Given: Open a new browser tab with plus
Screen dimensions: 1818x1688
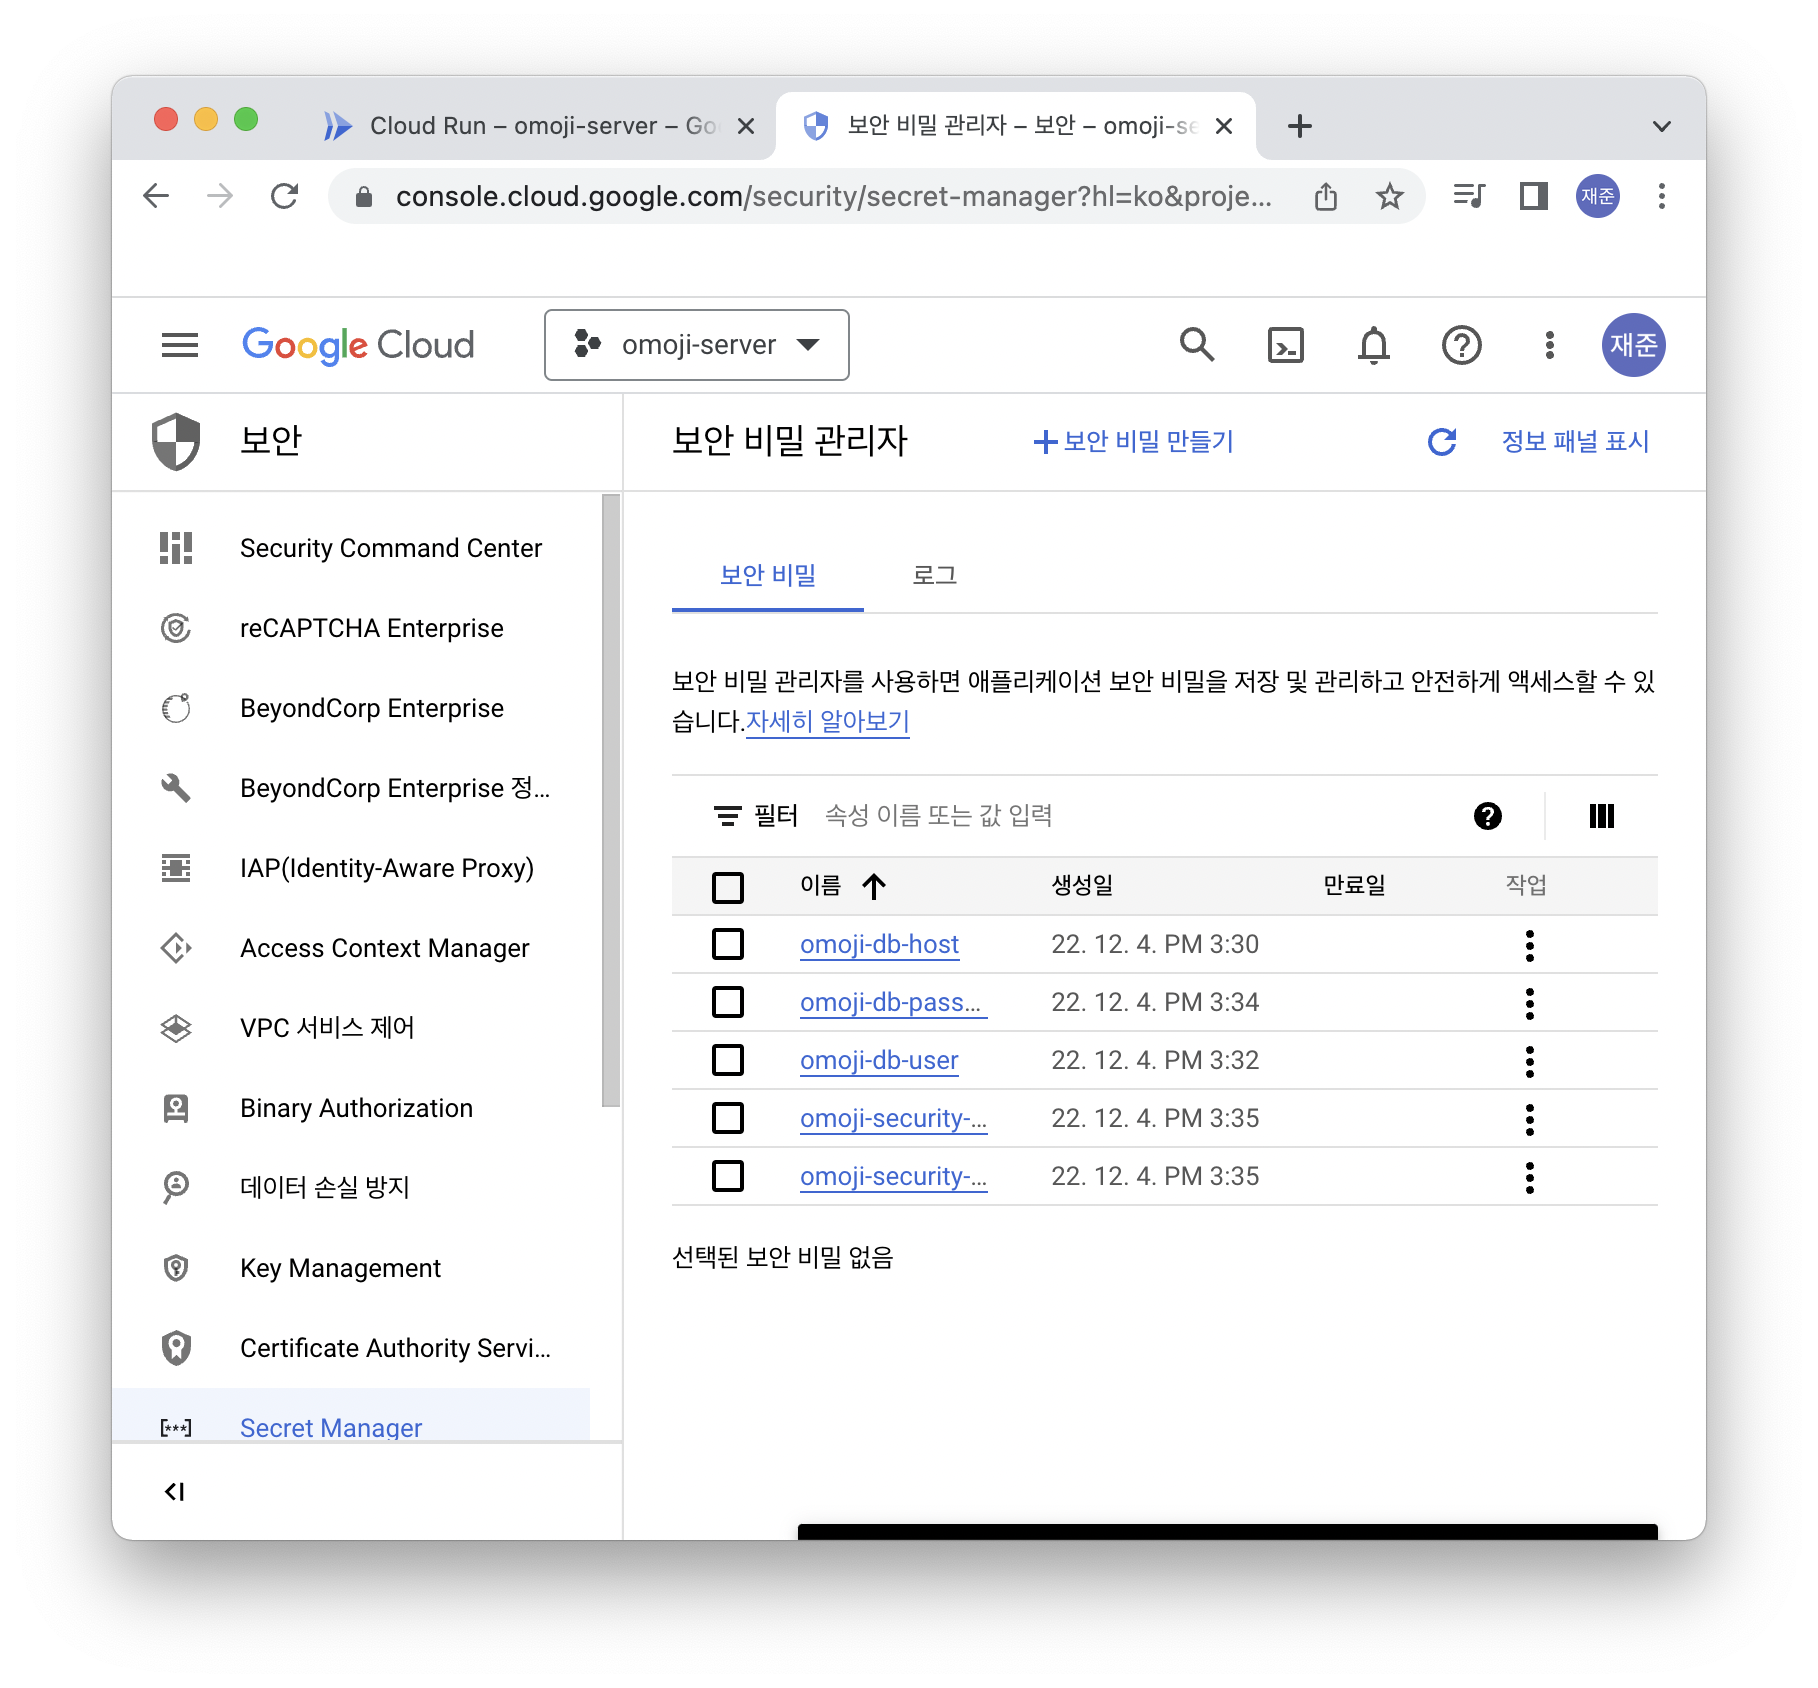Looking at the screenshot, I should coord(1300,126).
